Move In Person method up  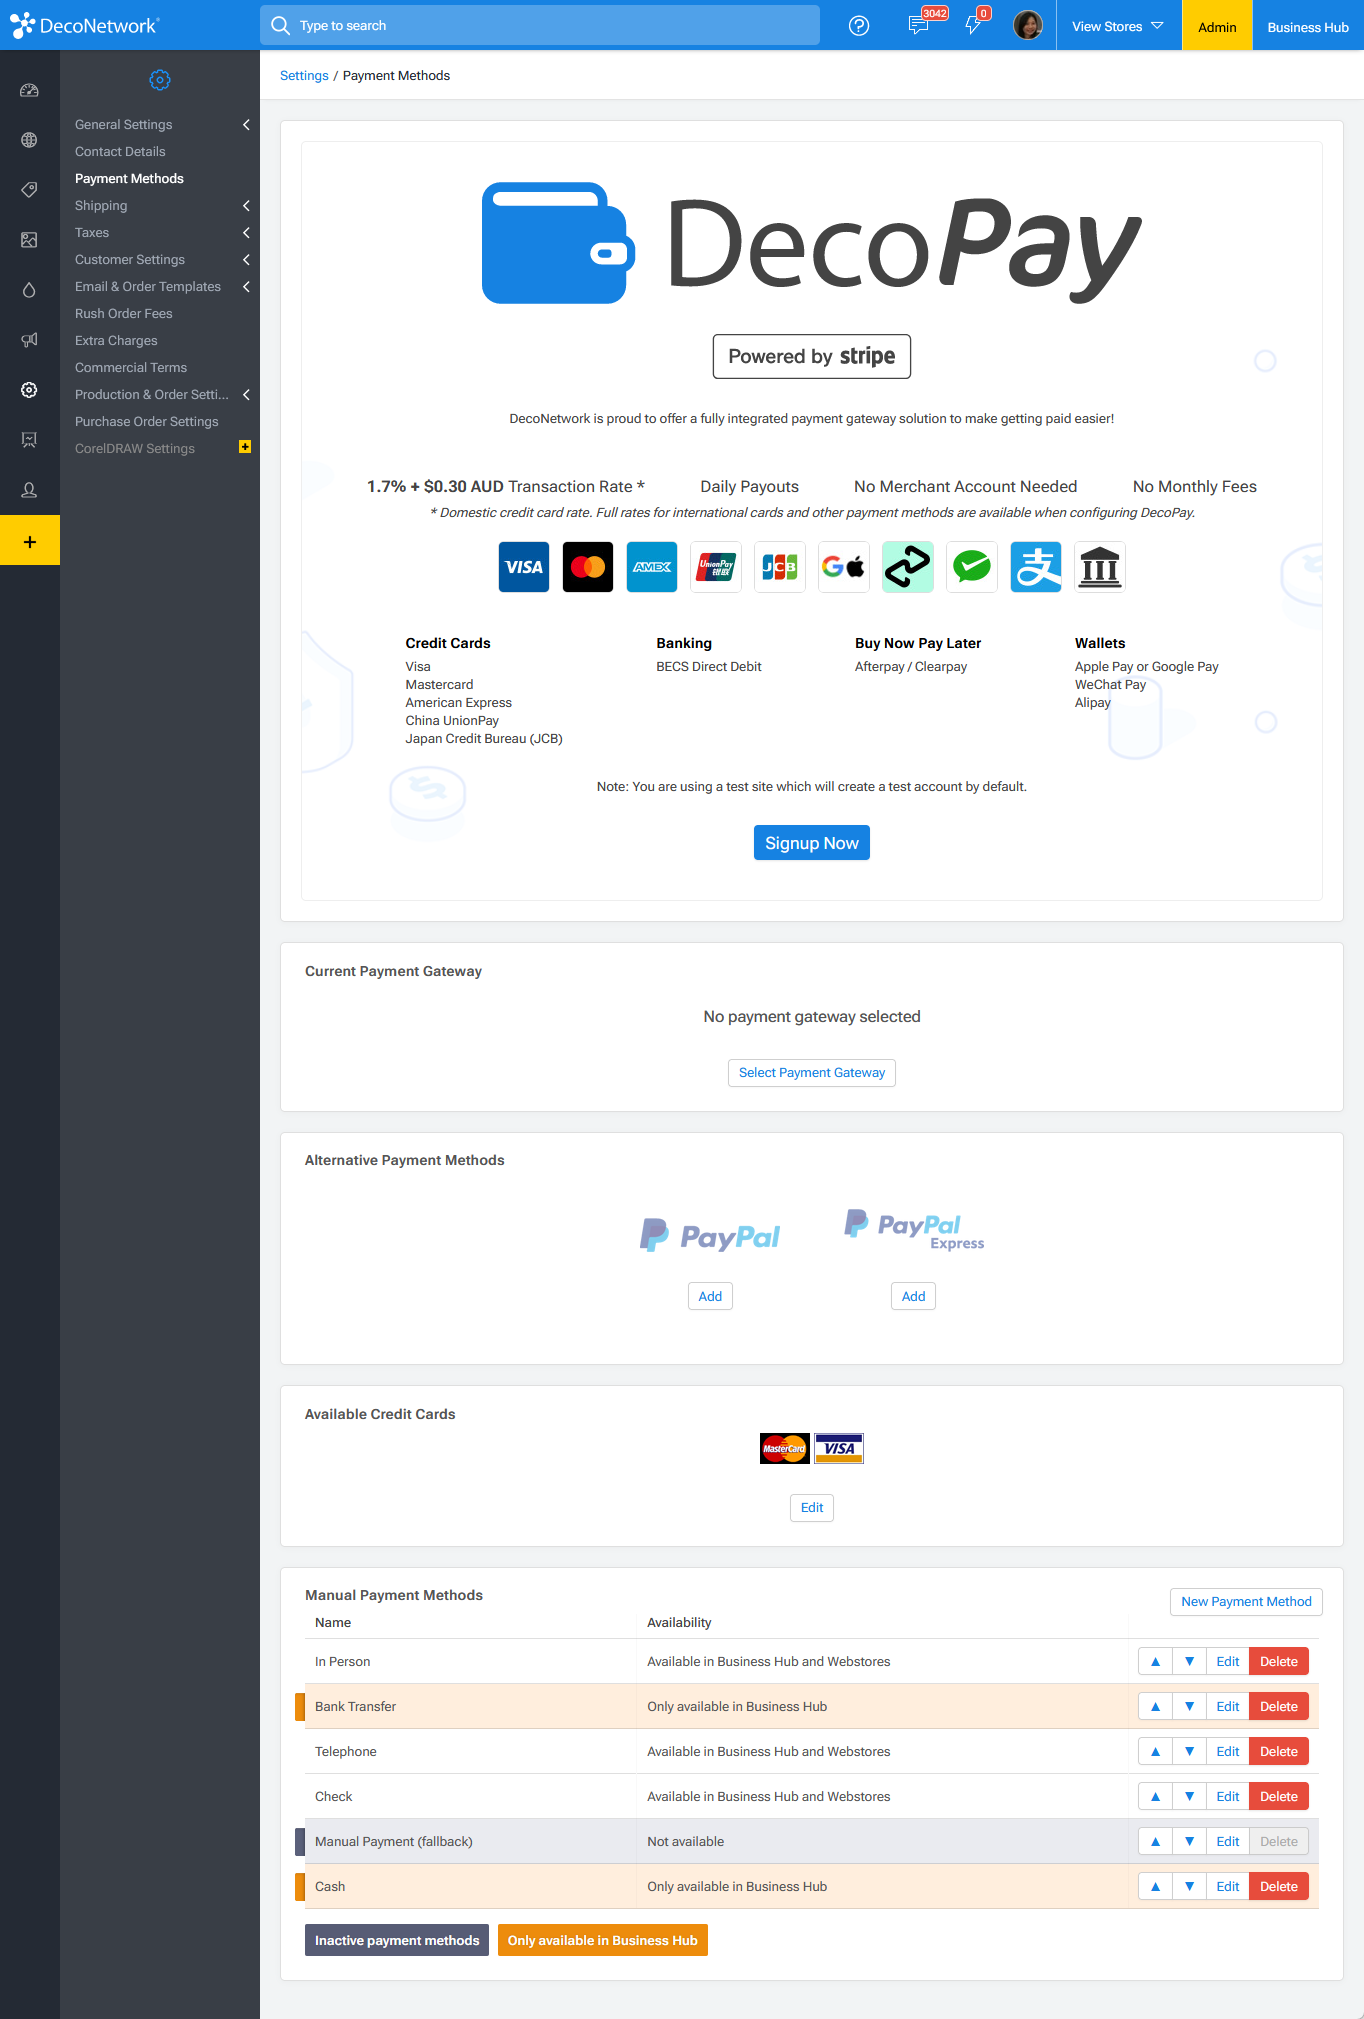tap(1155, 1661)
